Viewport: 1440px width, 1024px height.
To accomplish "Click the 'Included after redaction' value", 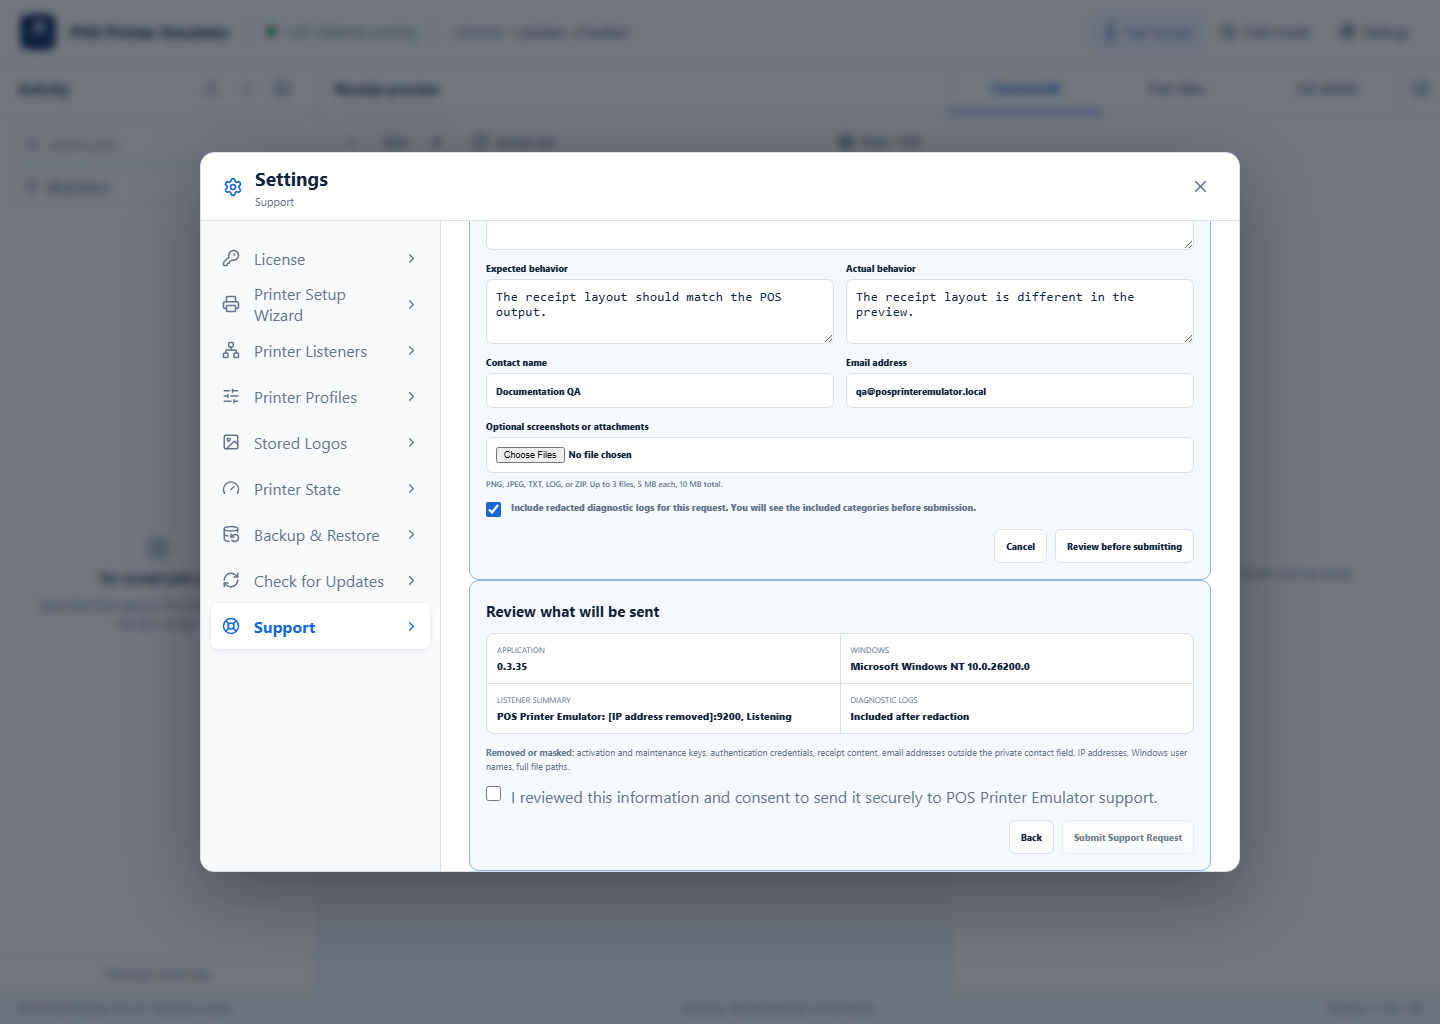I will [910, 717].
